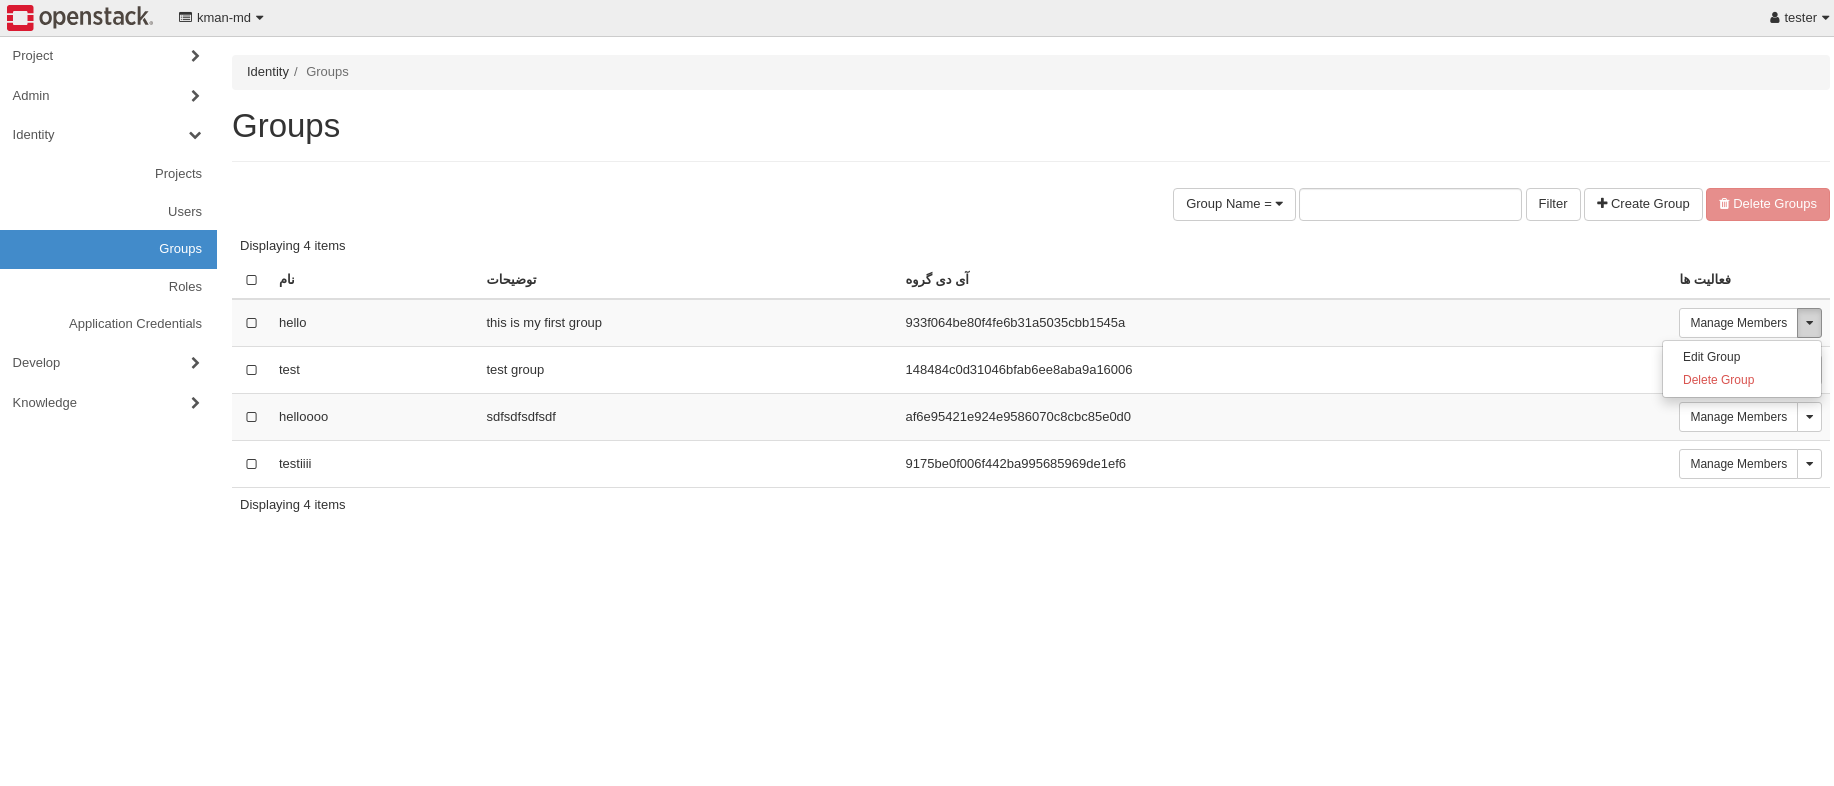
Task: Select Delete Group in the dropdown menu
Action: (1718, 380)
